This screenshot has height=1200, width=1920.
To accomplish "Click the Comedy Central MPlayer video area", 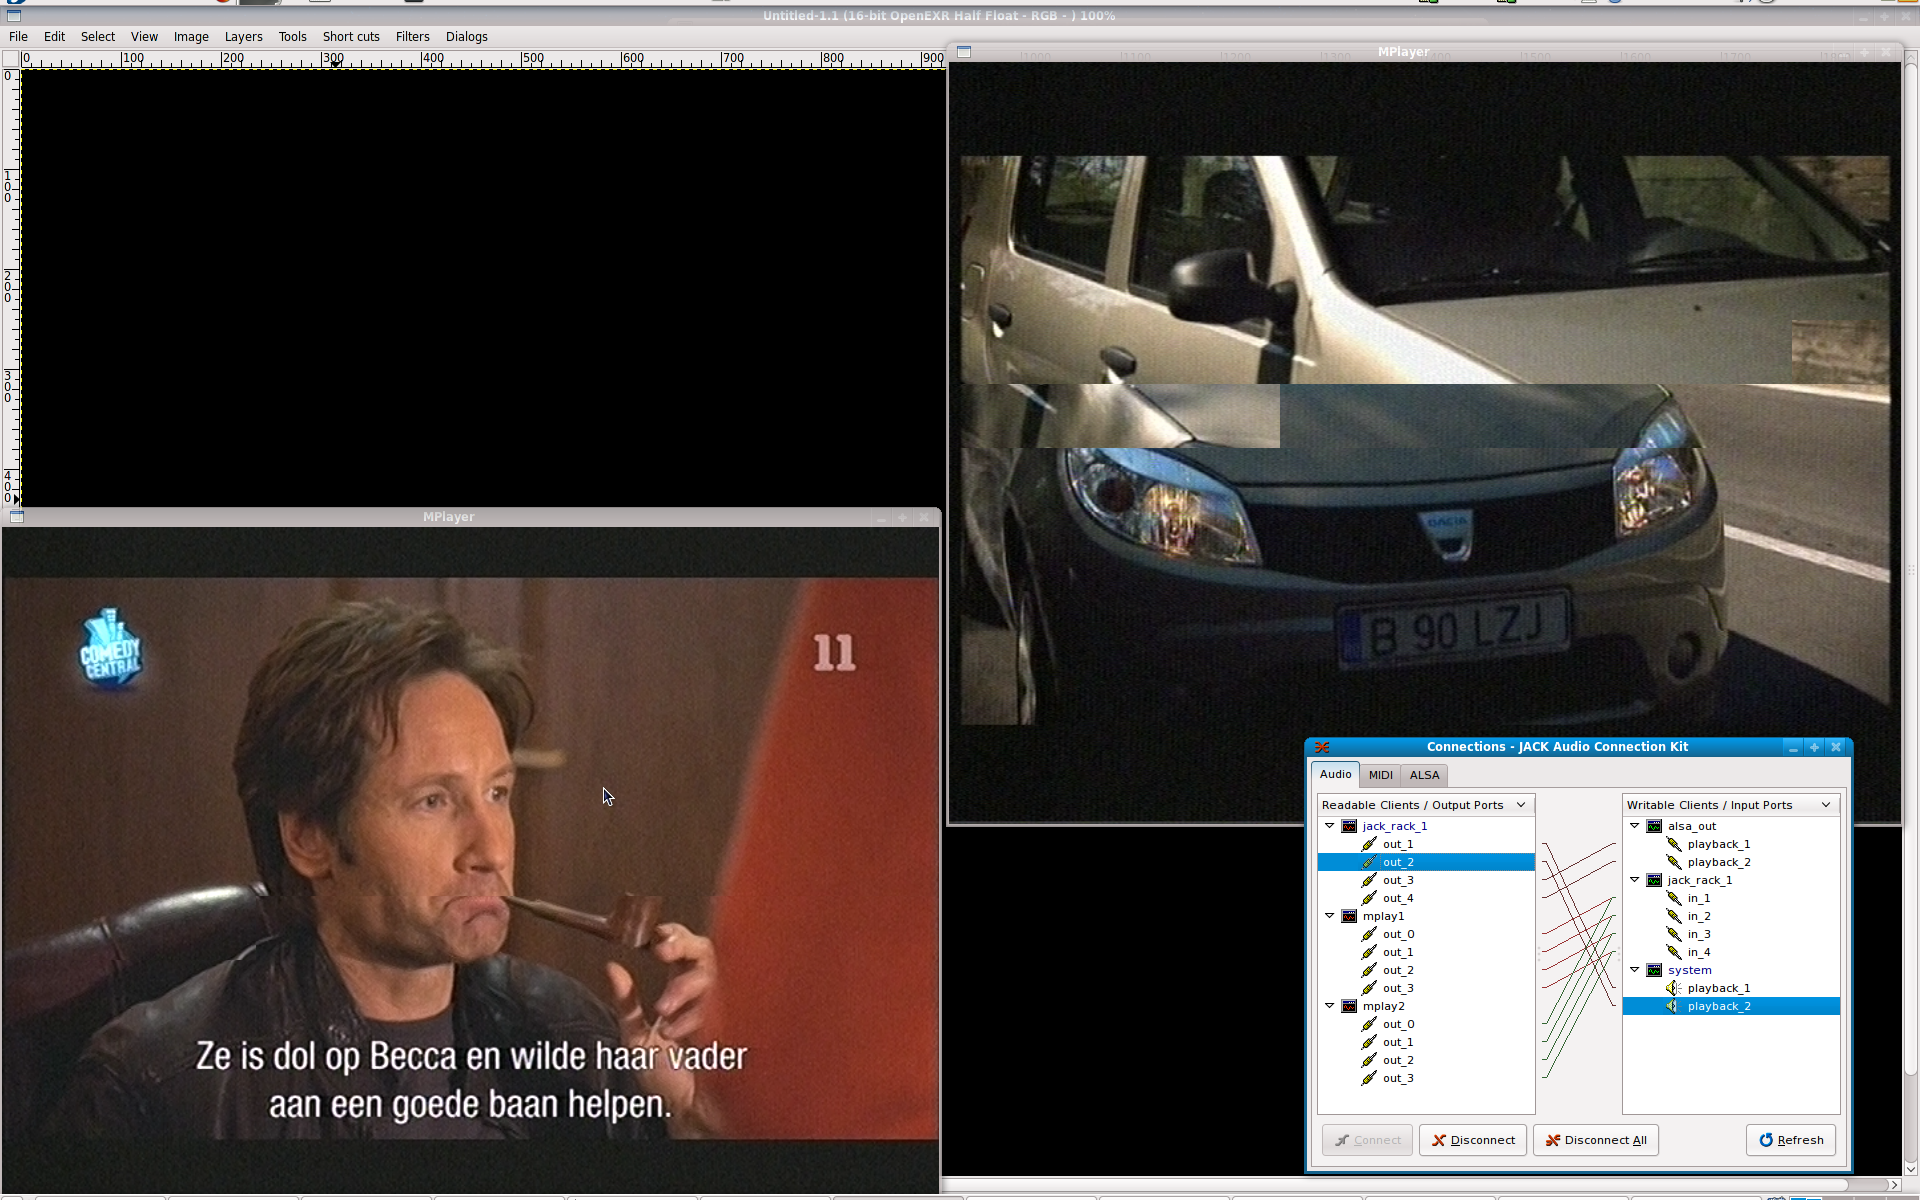I will point(470,858).
